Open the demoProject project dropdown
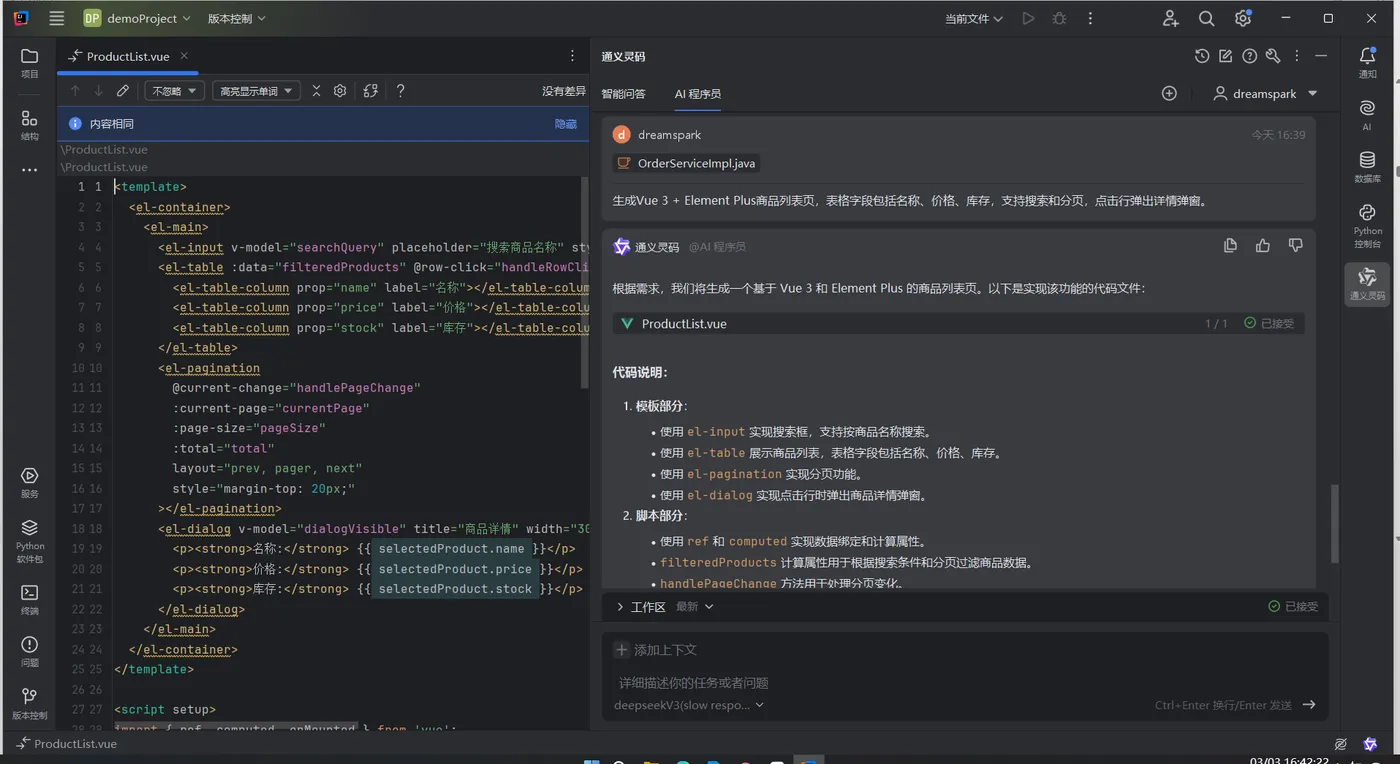Viewport: 1400px width, 764px height. pos(137,18)
